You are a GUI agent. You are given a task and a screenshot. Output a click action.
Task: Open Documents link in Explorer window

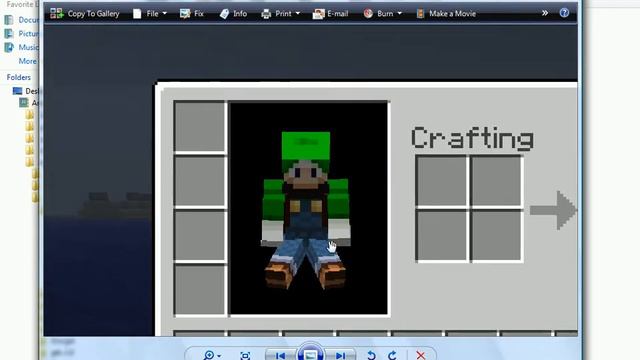click(x=29, y=20)
